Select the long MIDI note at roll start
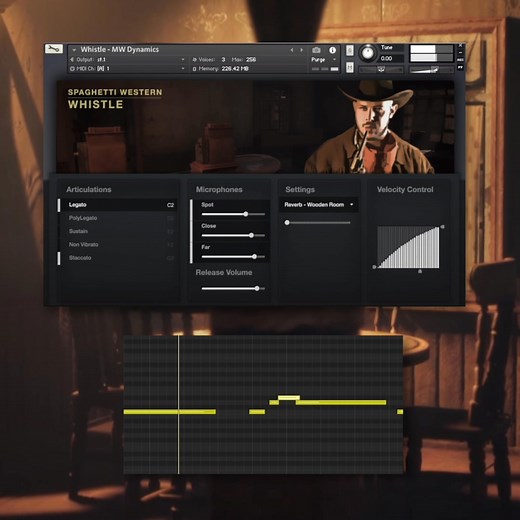Screen dimensions: 520x520 point(170,412)
